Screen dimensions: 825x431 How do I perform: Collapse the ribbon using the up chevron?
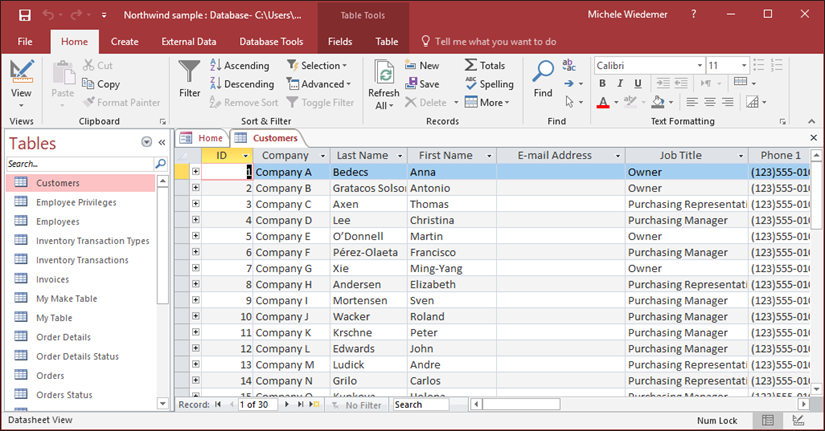pyautogui.click(x=812, y=122)
